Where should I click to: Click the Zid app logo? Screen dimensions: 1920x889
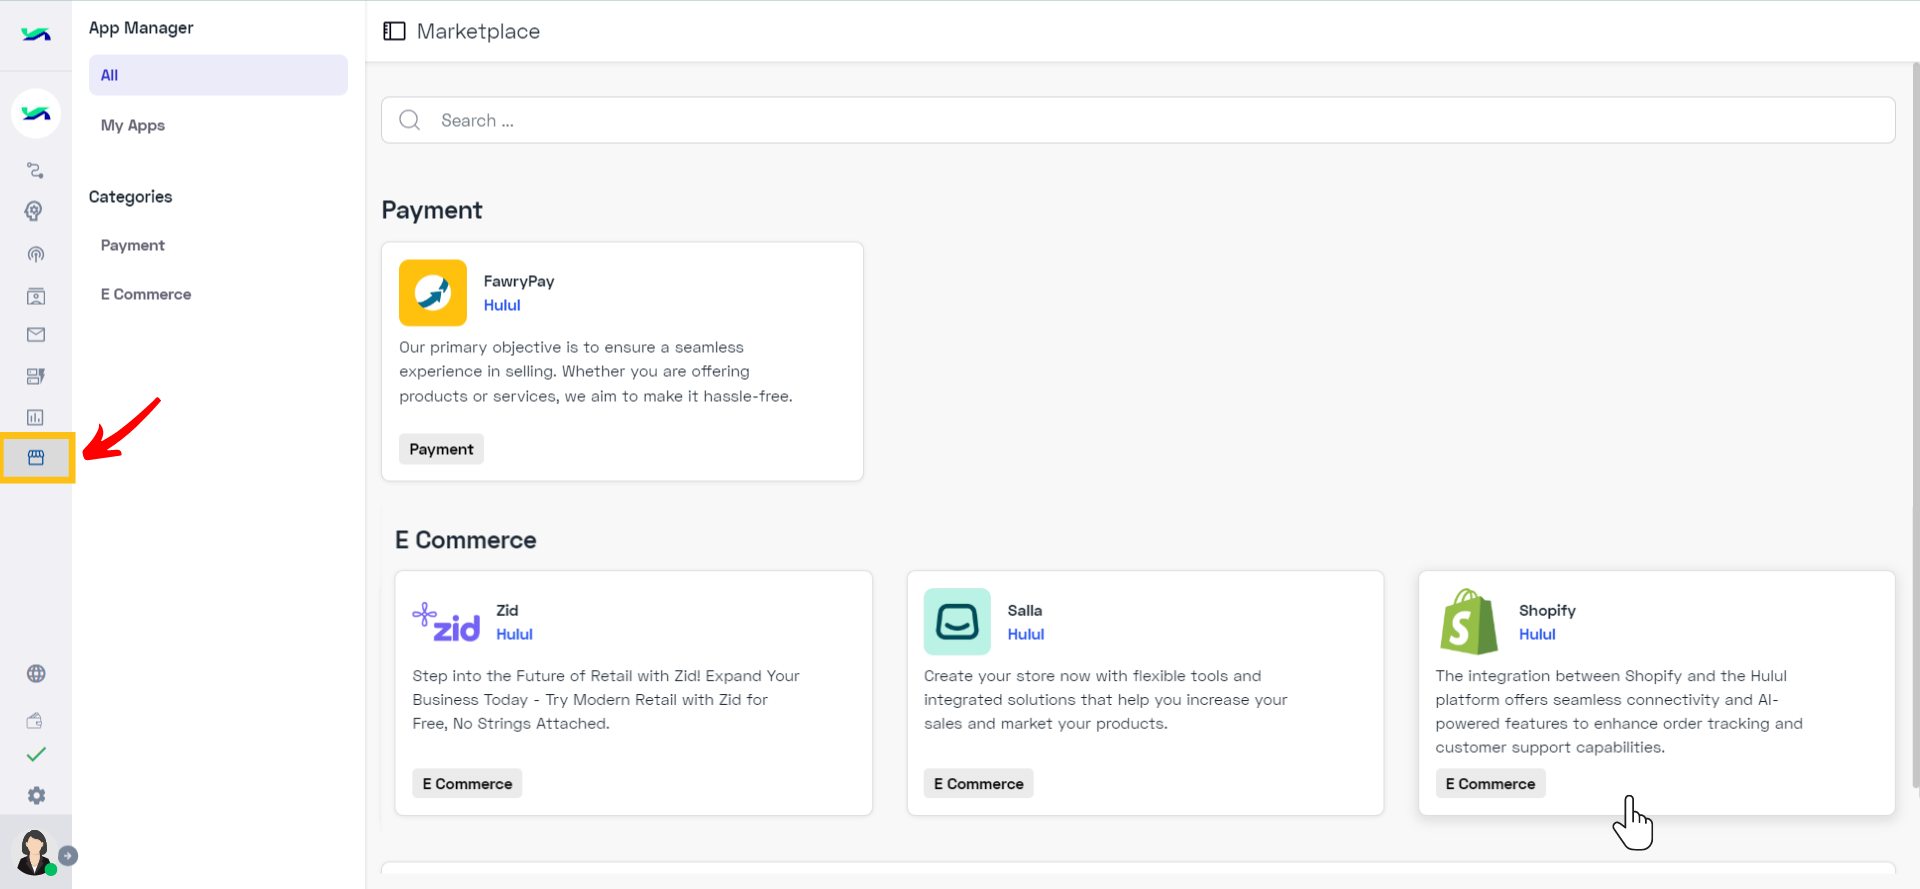pos(446,622)
